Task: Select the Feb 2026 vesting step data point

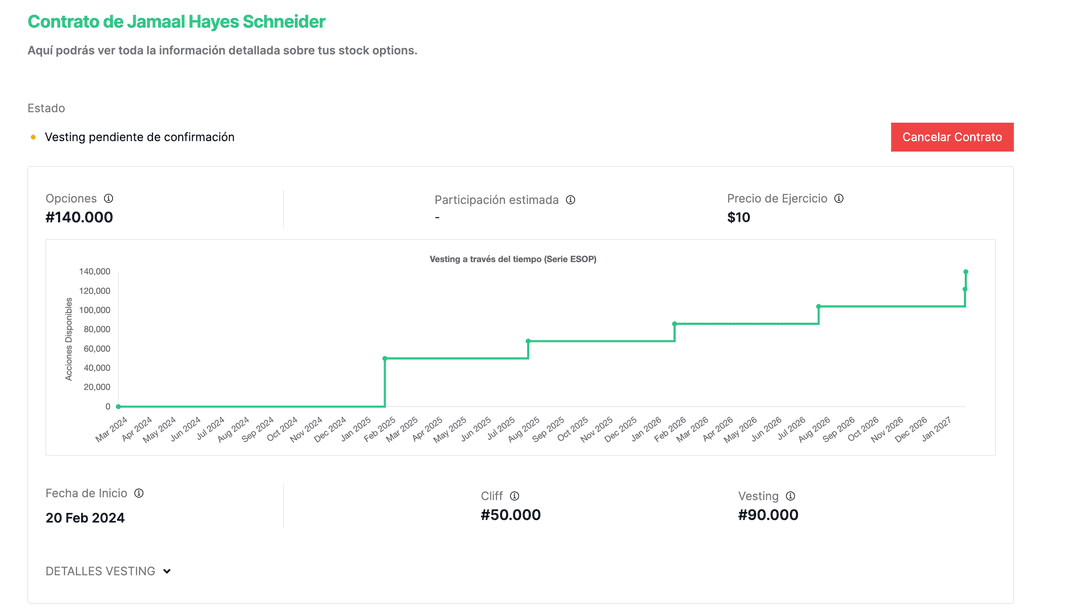Action: 675,324
